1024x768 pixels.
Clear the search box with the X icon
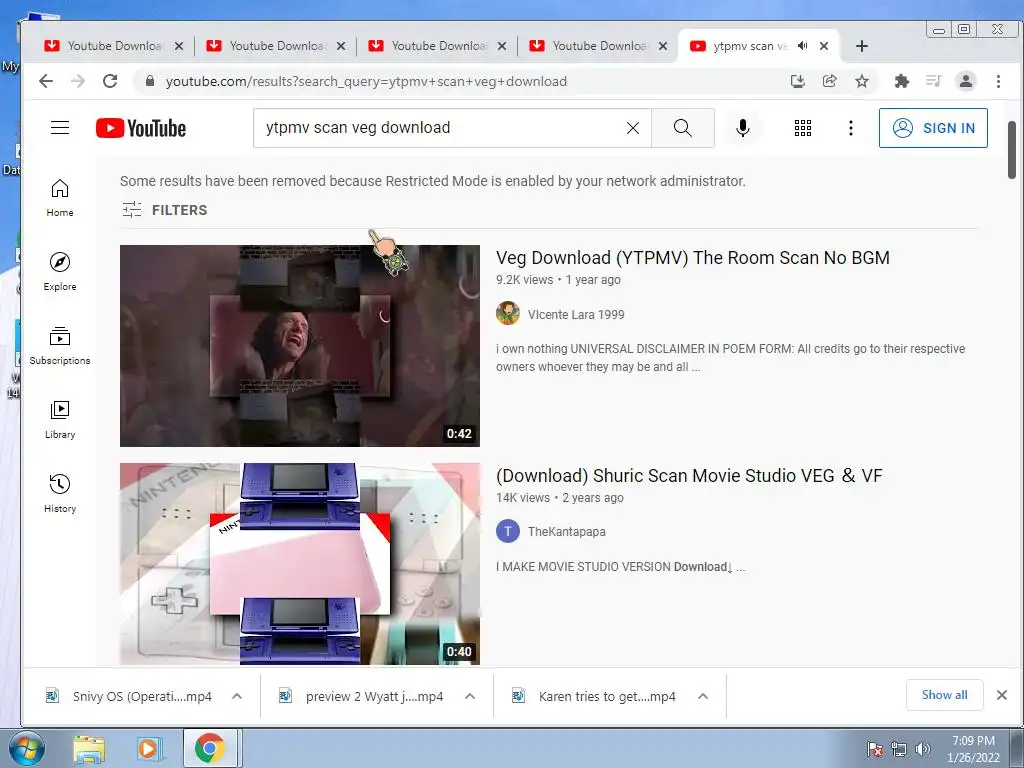point(633,128)
